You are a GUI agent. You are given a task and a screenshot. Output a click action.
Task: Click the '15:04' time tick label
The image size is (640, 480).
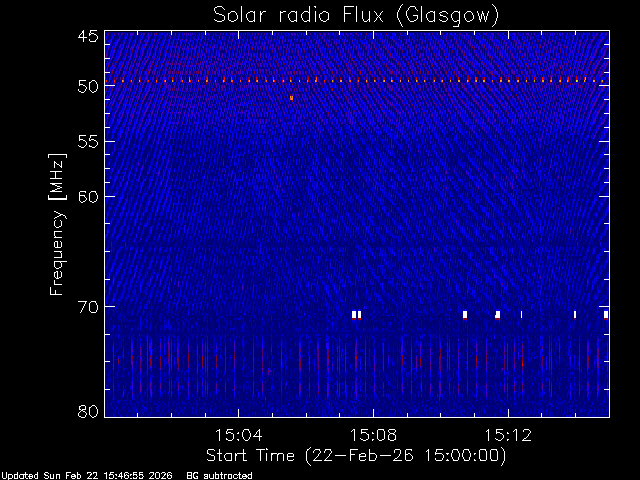[x=238, y=435]
